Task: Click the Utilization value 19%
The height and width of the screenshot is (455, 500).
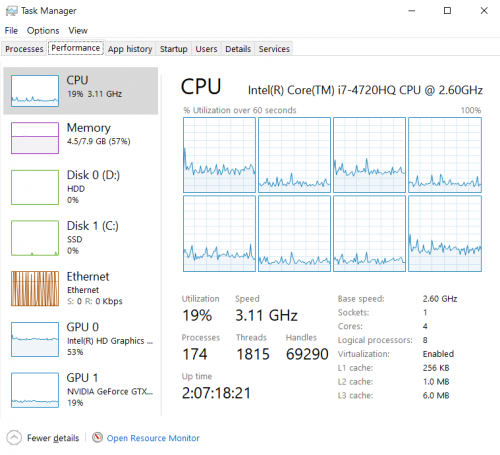Action: tap(197, 315)
